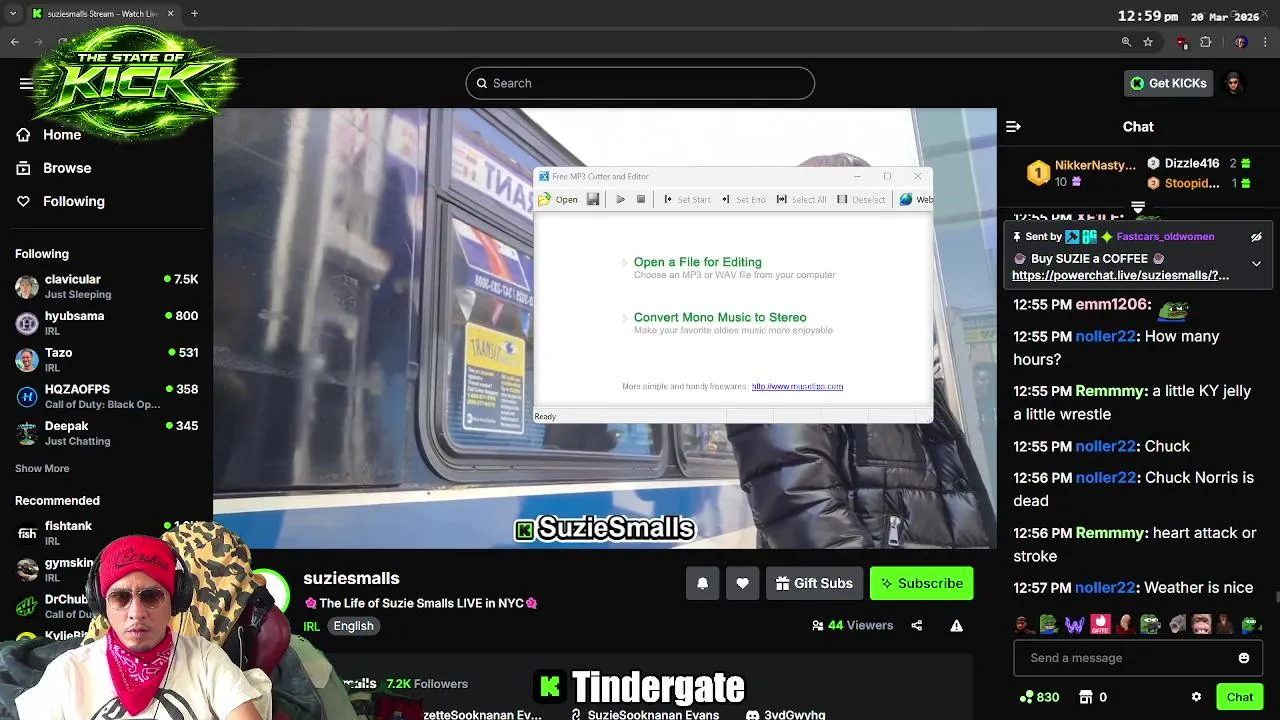Open the emoji picker in chat input
The height and width of the screenshot is (720, 1280).
(1244, 658)
